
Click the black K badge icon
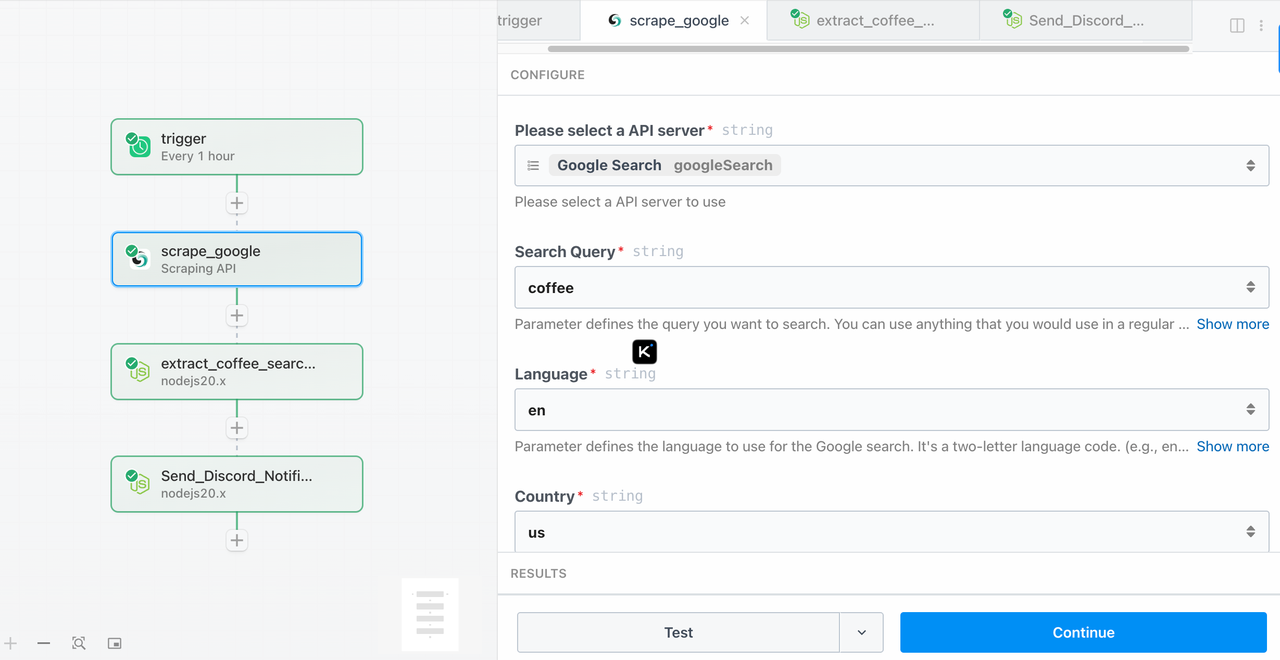tap(645, 352)
